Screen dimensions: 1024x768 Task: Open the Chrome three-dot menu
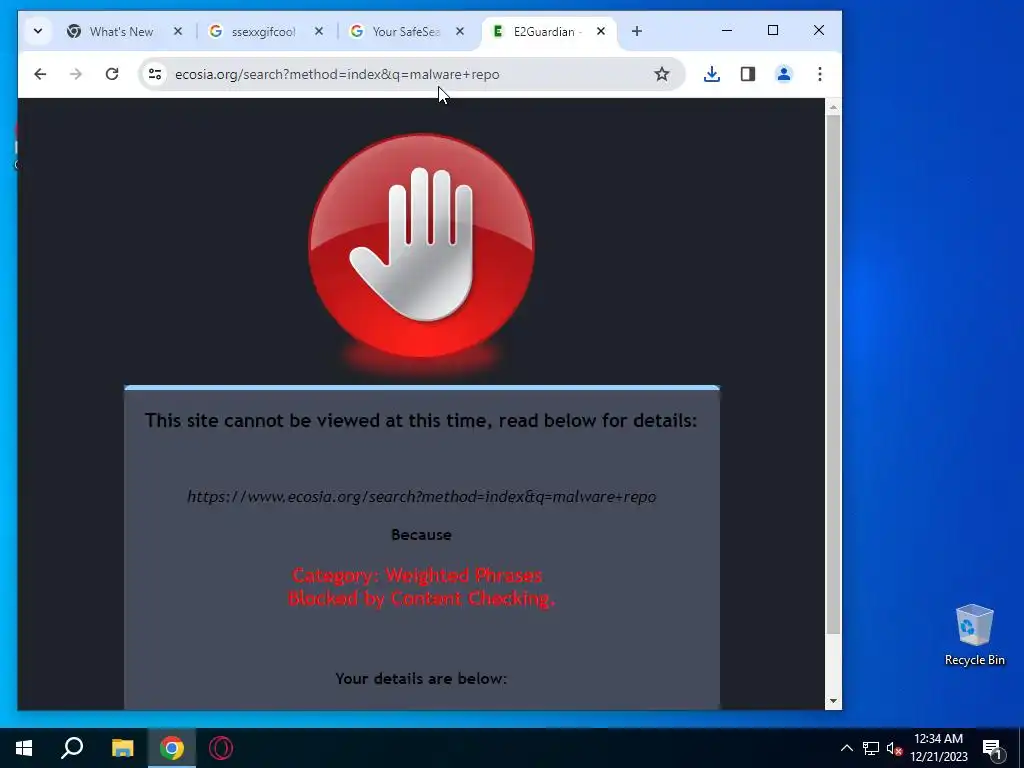tap(820, 74)
